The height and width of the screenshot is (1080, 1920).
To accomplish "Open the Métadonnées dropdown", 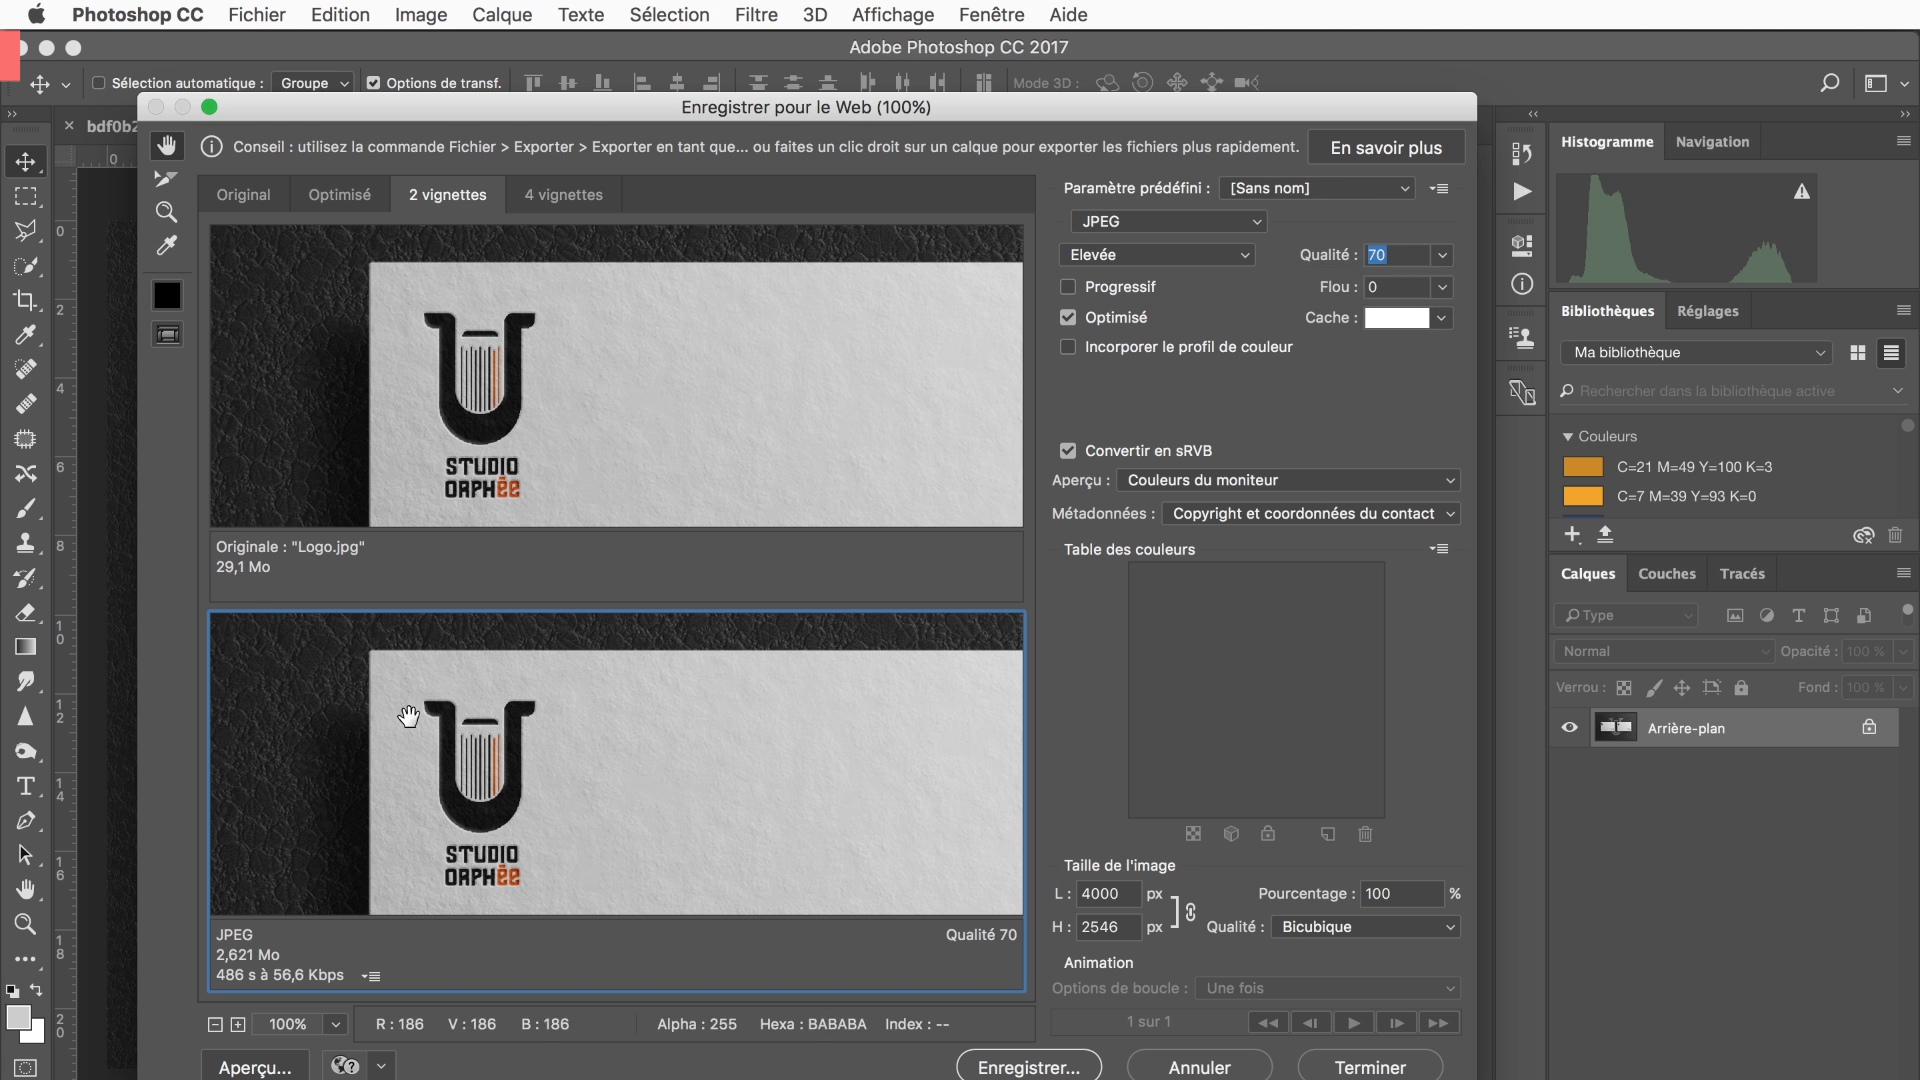I will 1310,513.
